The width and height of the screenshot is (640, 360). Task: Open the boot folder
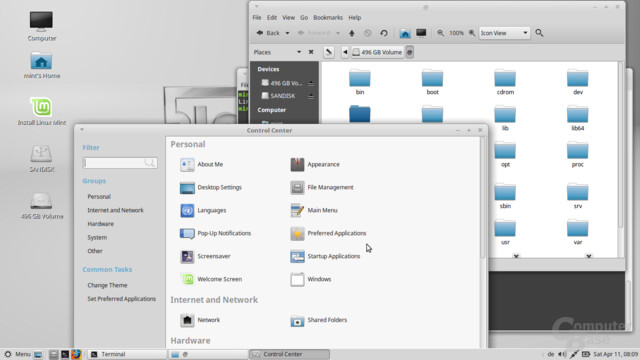[432, 82]
